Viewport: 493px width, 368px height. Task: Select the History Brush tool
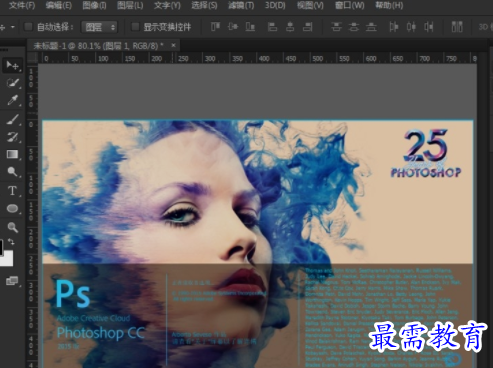click(x=12, y=137)
